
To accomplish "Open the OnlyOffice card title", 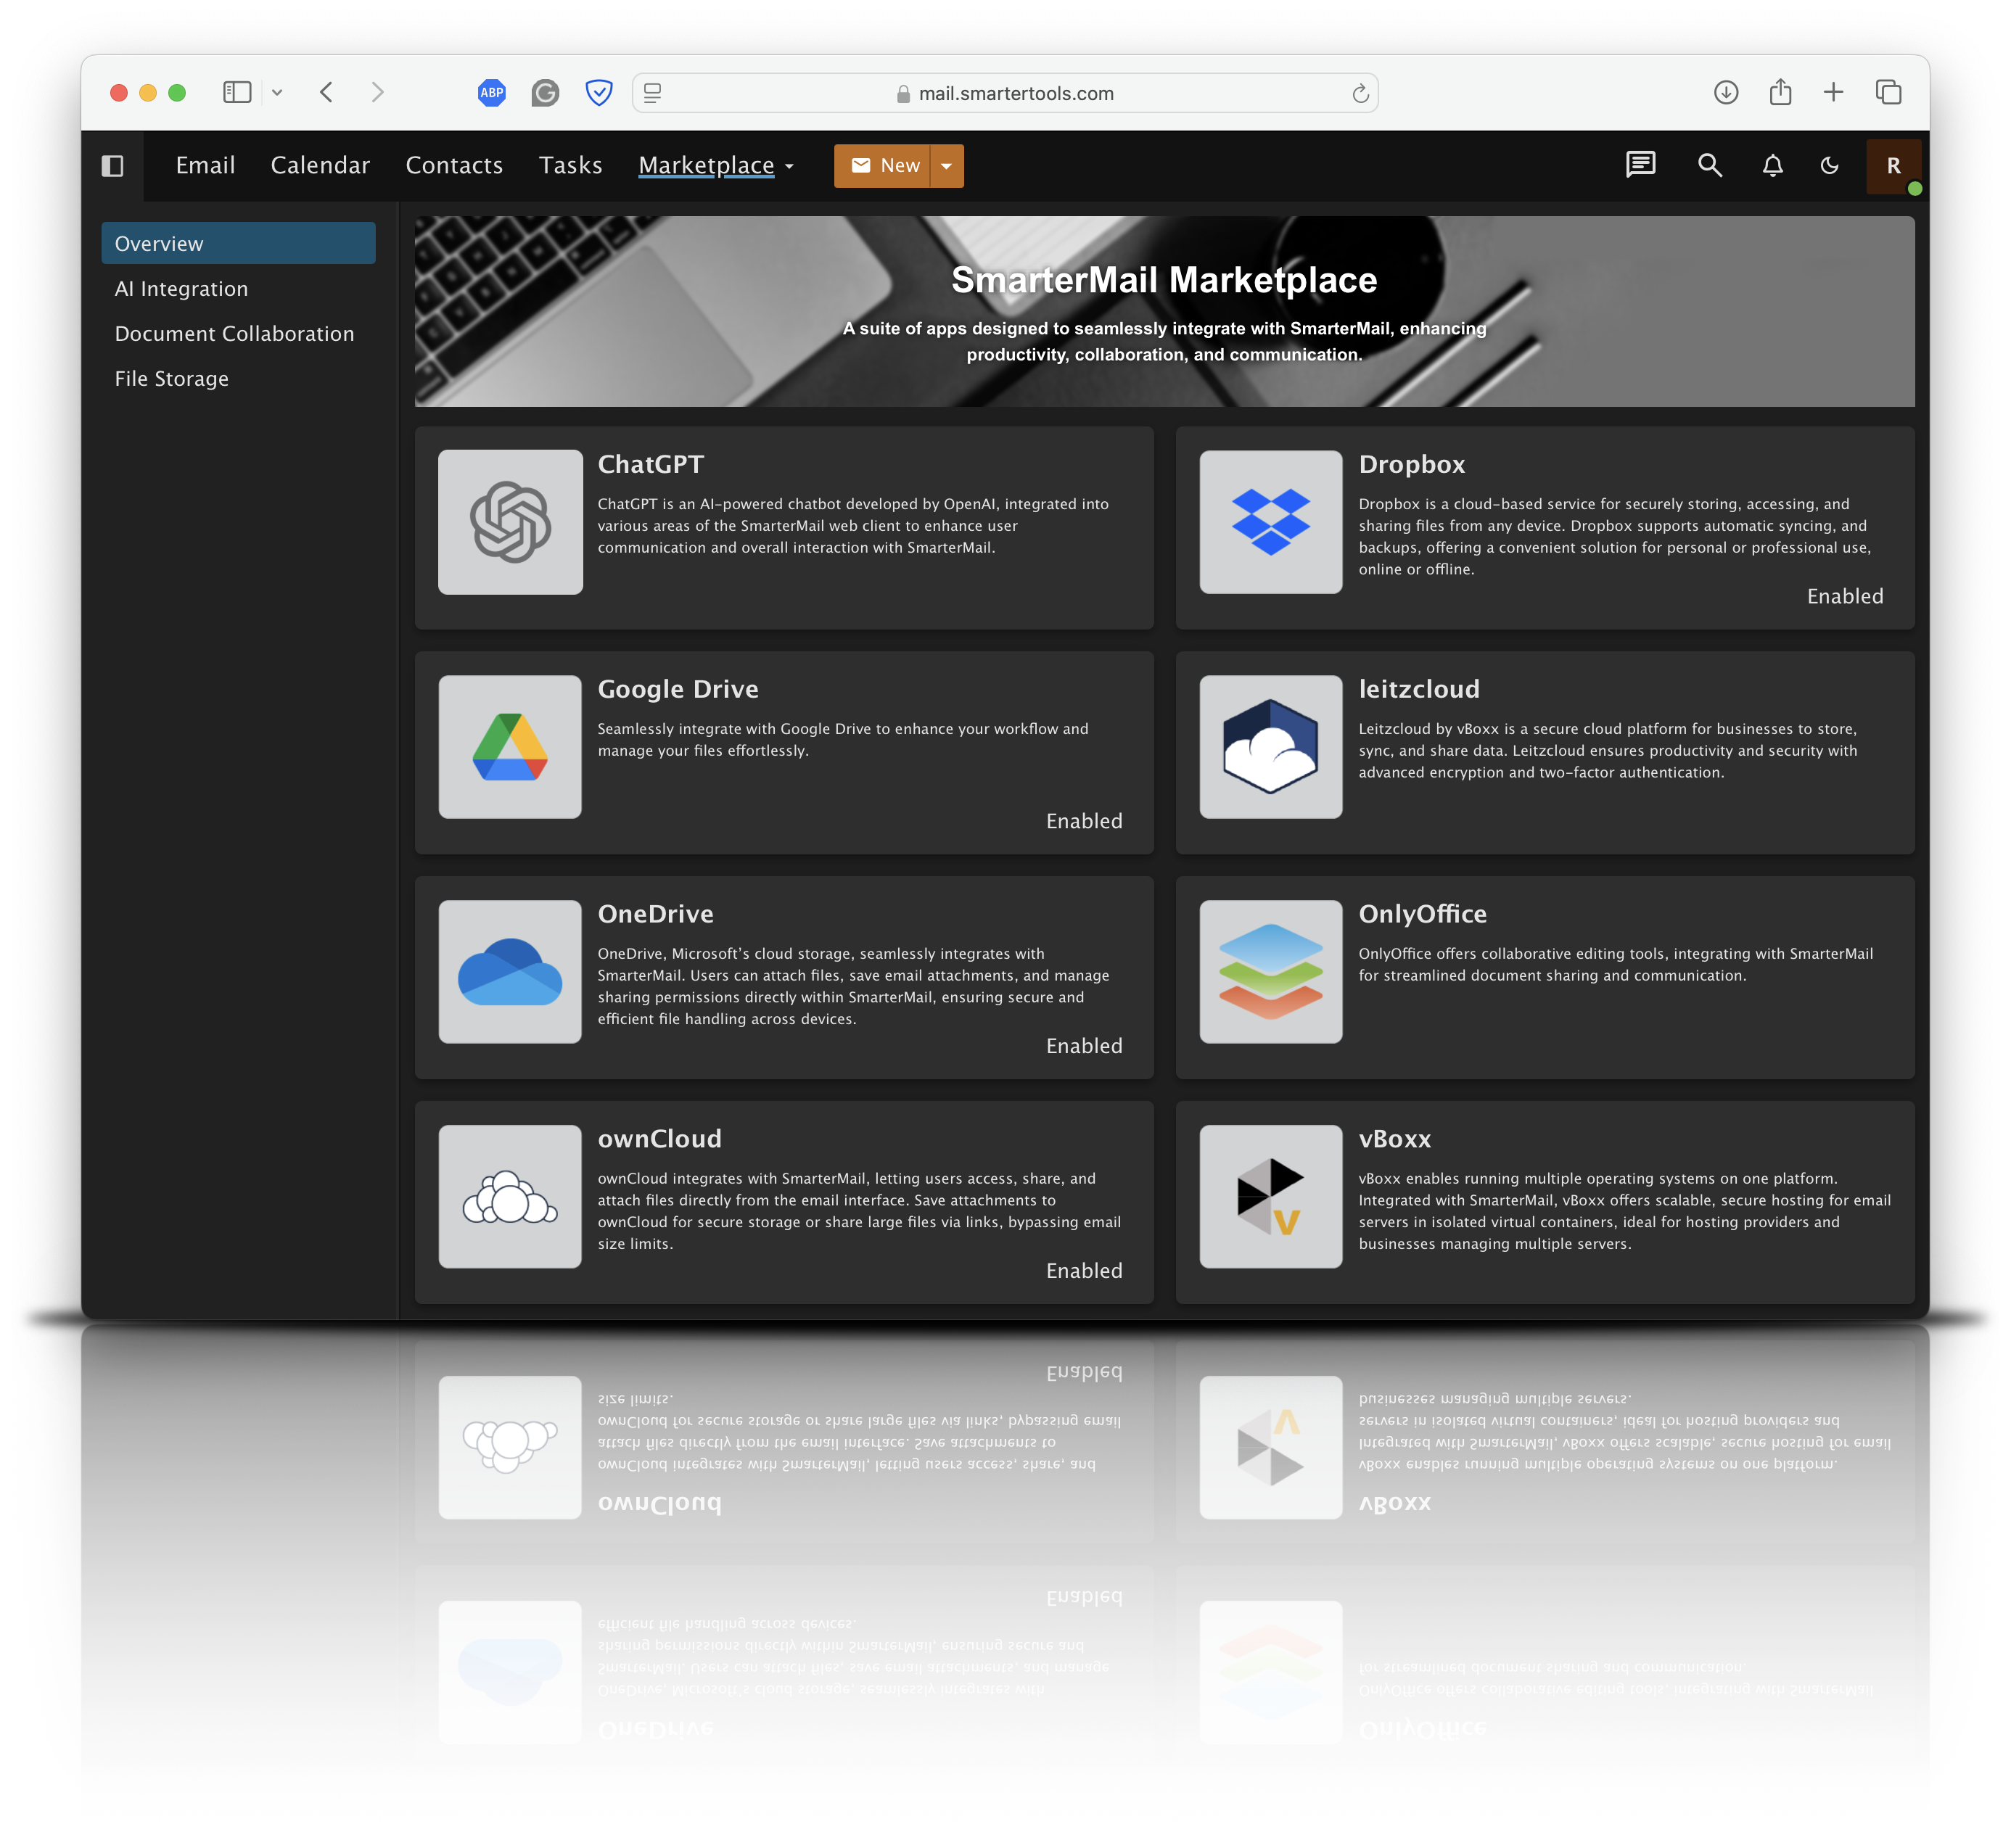I will pyautogui.click(x=1423, y=914).
